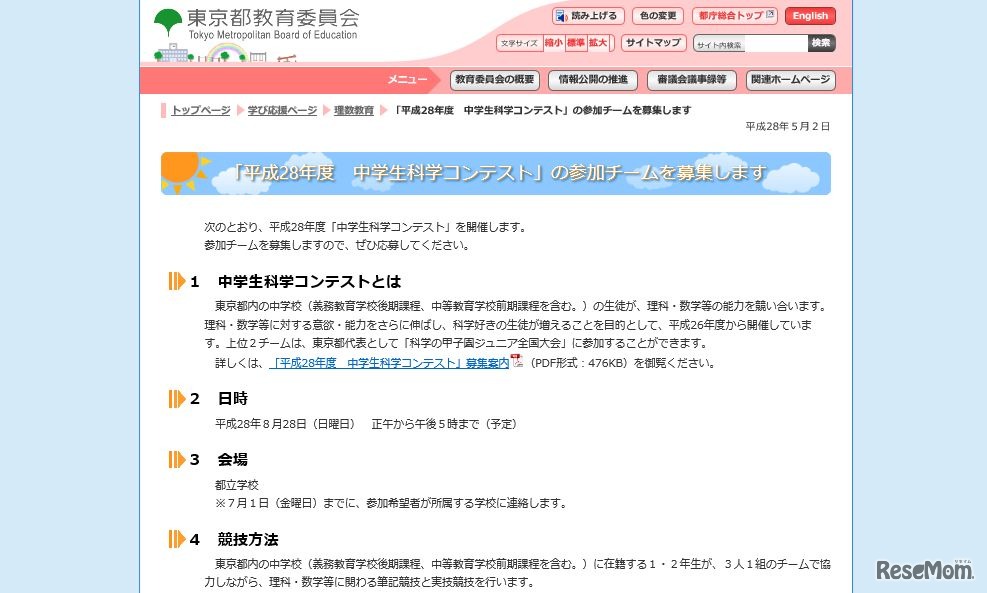The image size is (987, 593).
Task: Click the 東京都教育委員会 site title
Action: [273, 18]
